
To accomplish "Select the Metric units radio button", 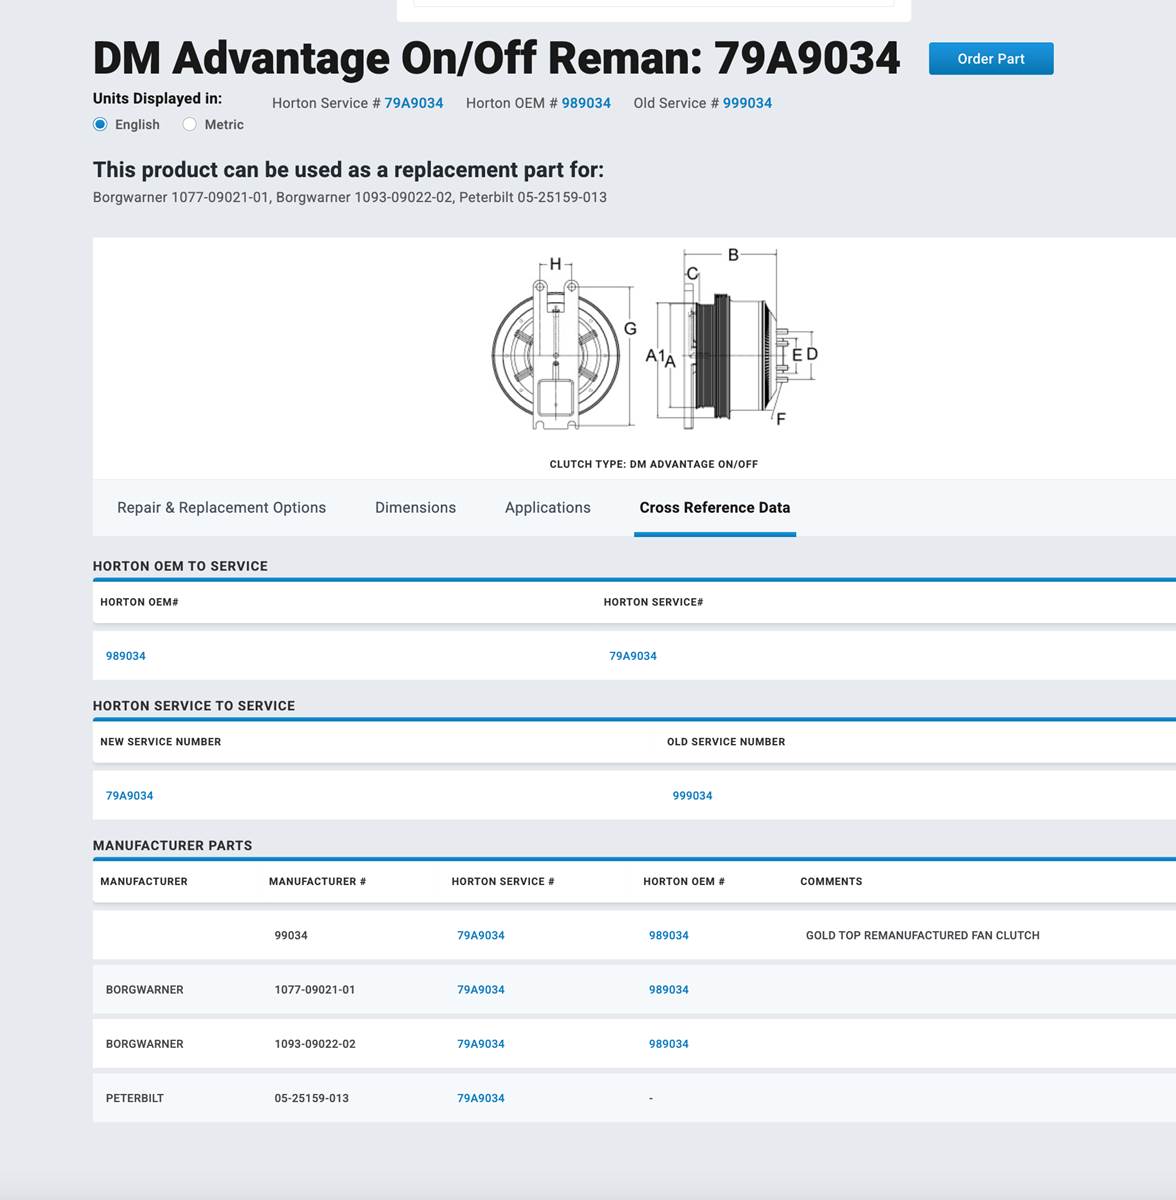I will [190, 125].
